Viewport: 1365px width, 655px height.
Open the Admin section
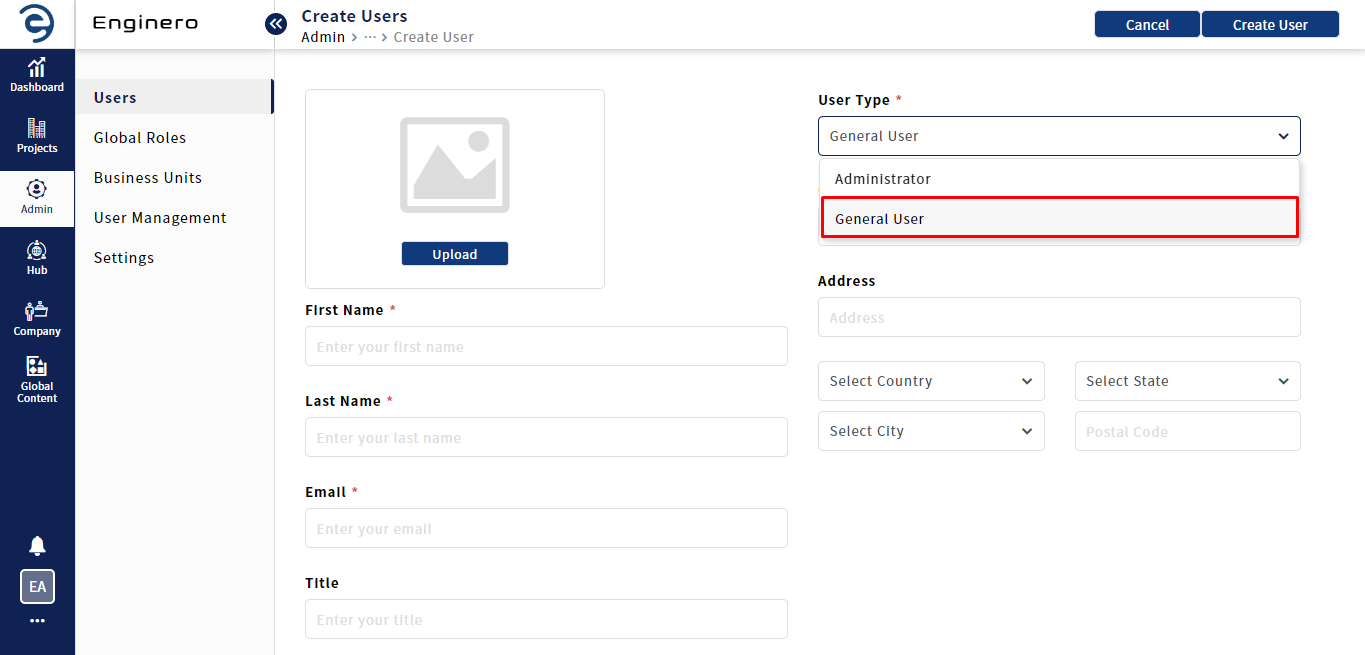37,197
